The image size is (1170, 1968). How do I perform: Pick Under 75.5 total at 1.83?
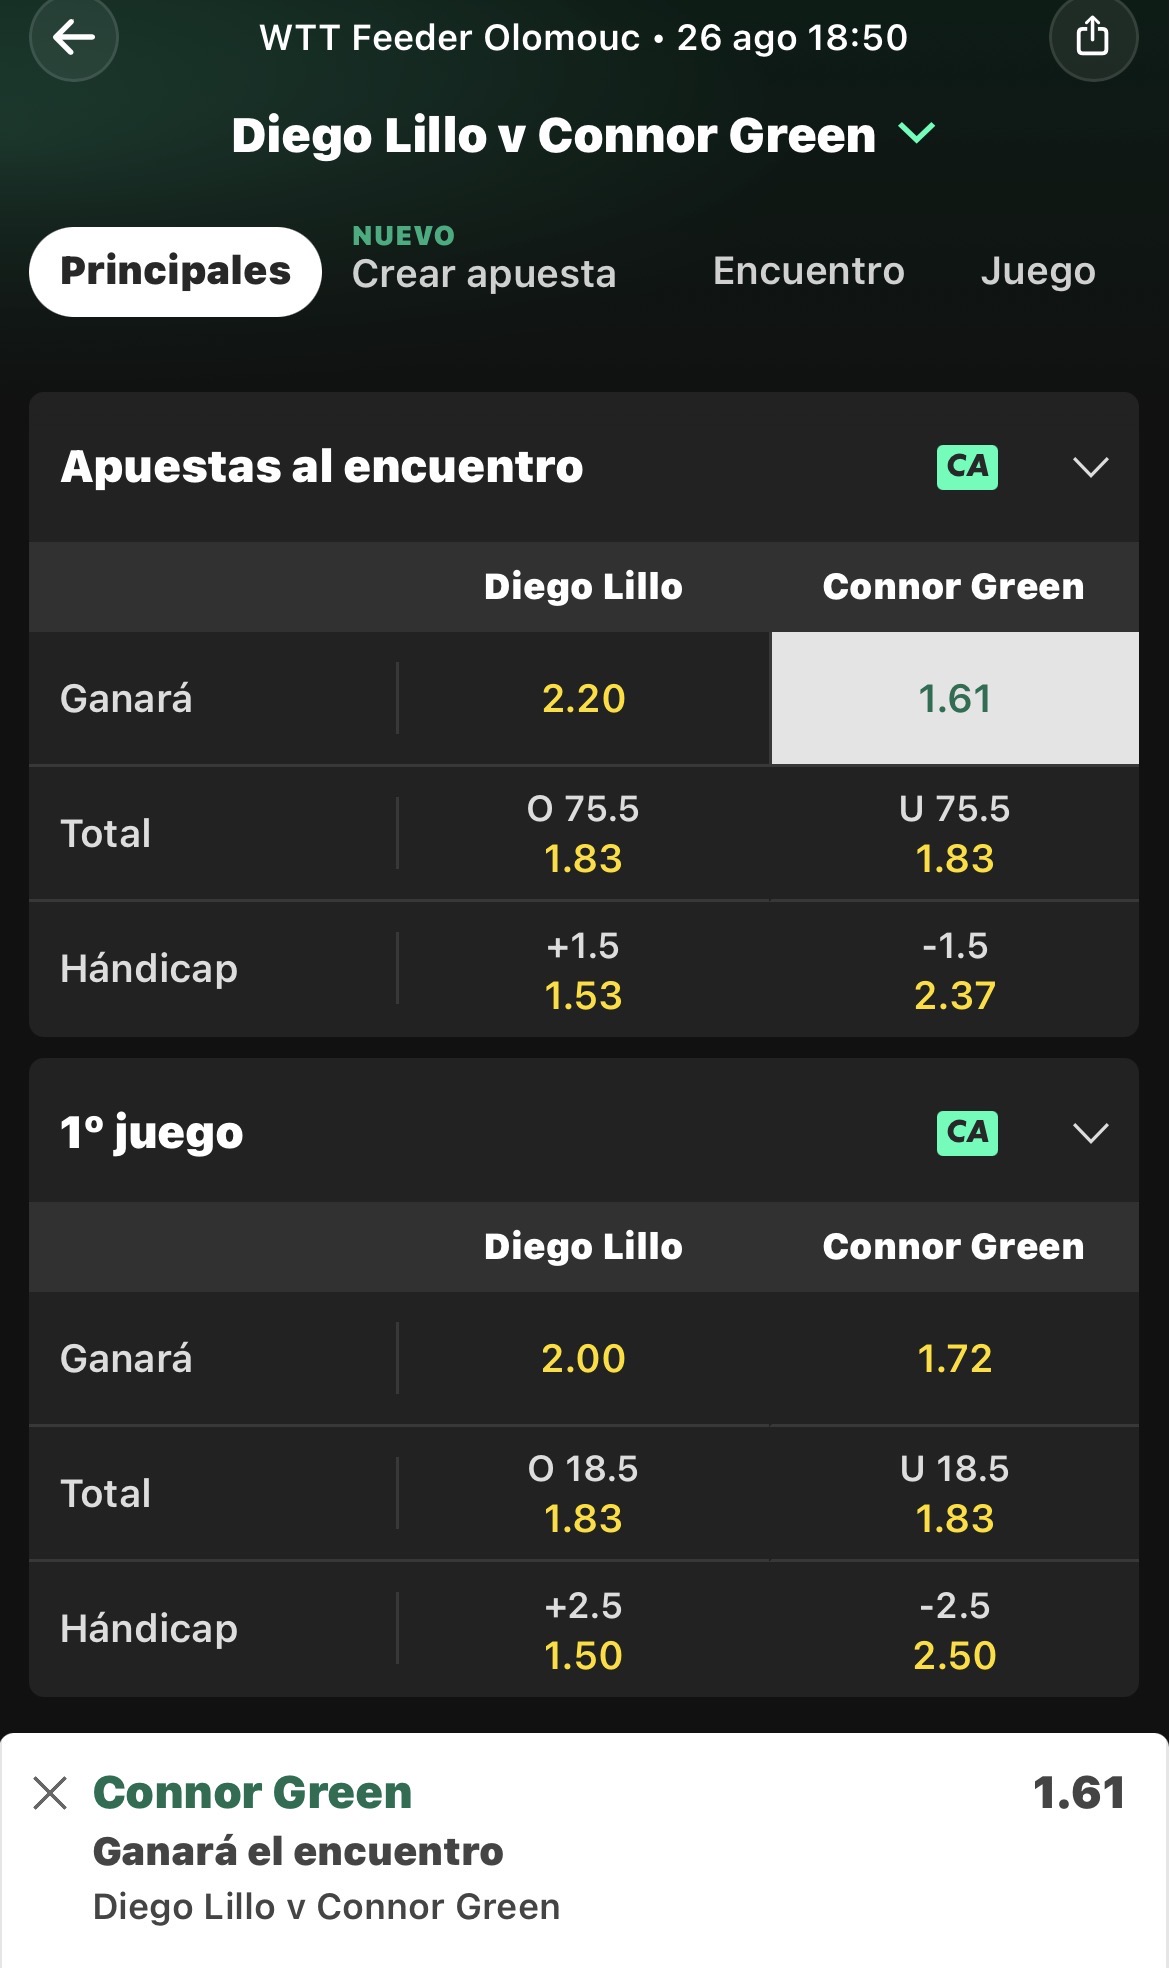pos(955,834)
